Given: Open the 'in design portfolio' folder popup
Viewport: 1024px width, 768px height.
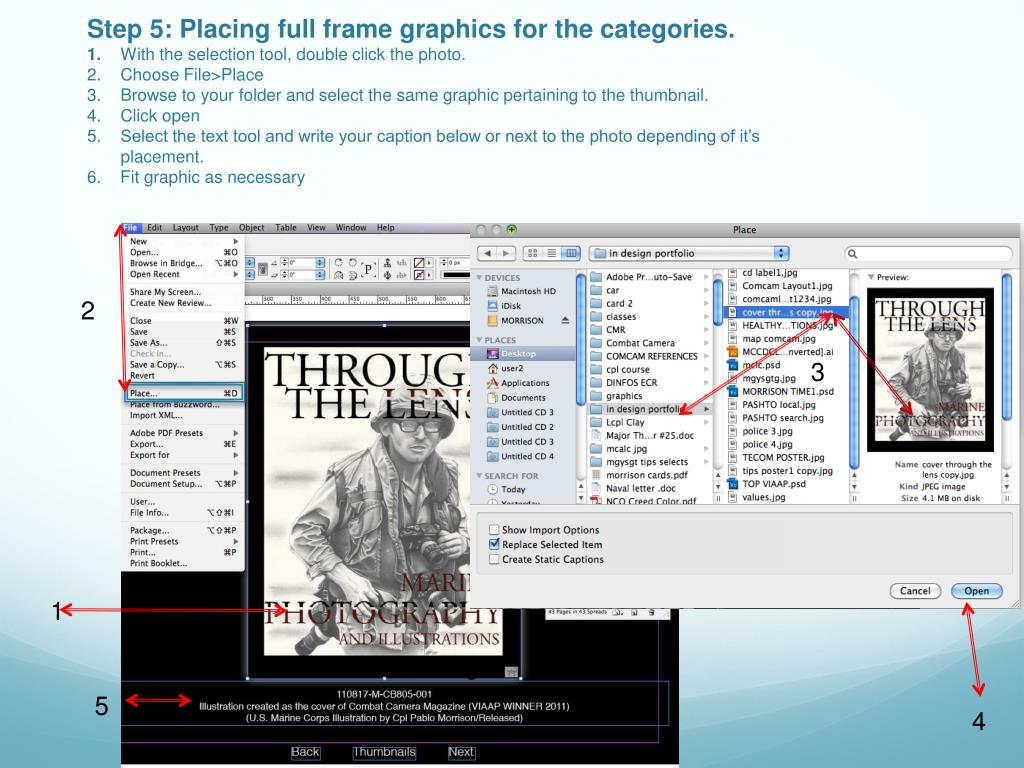Looking at the screenshot, I should coord(689,253).
